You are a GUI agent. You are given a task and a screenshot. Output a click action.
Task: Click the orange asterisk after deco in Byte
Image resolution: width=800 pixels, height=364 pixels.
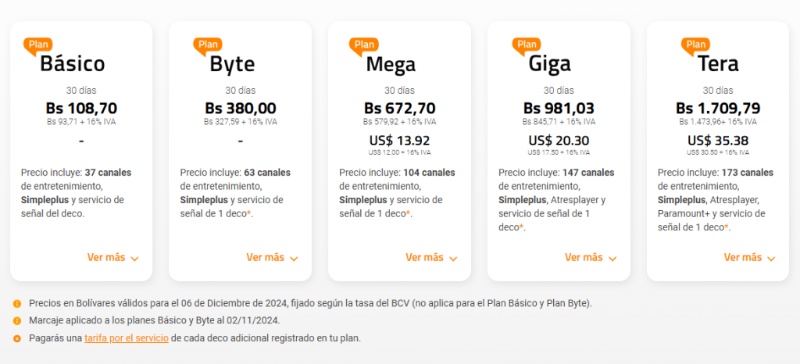[249, 213]
